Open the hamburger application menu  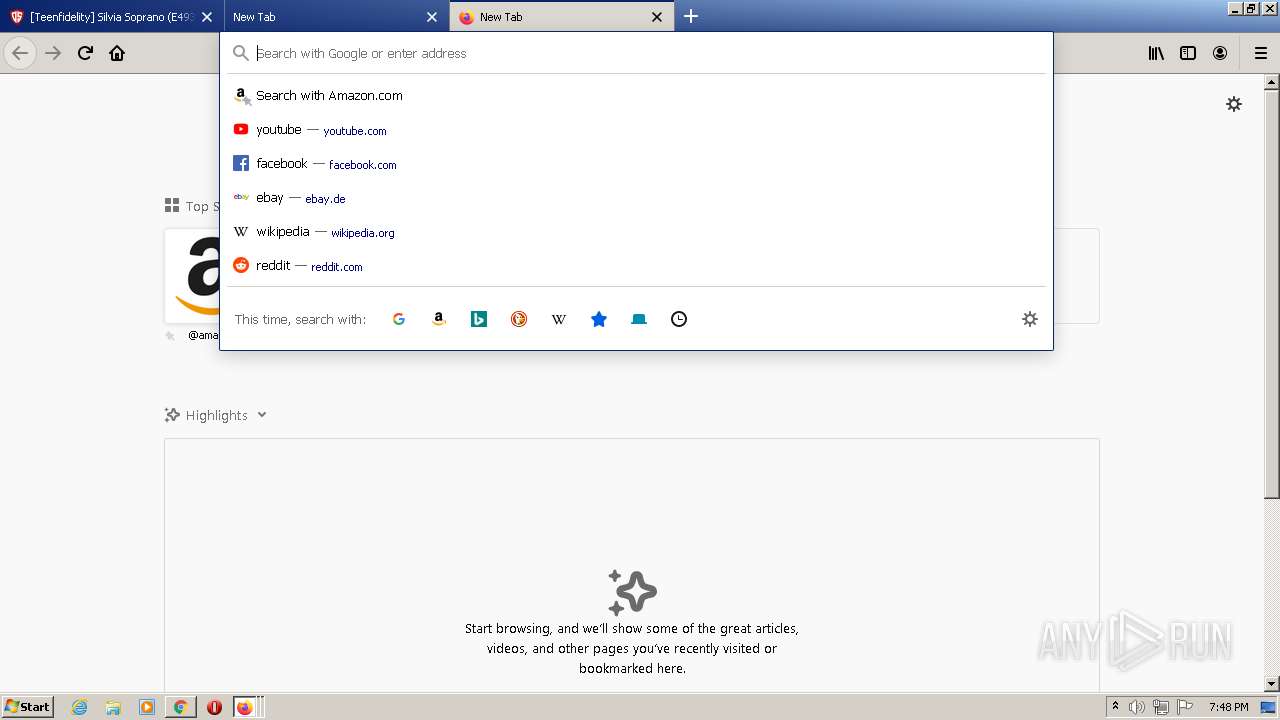tap(1261, 53)
